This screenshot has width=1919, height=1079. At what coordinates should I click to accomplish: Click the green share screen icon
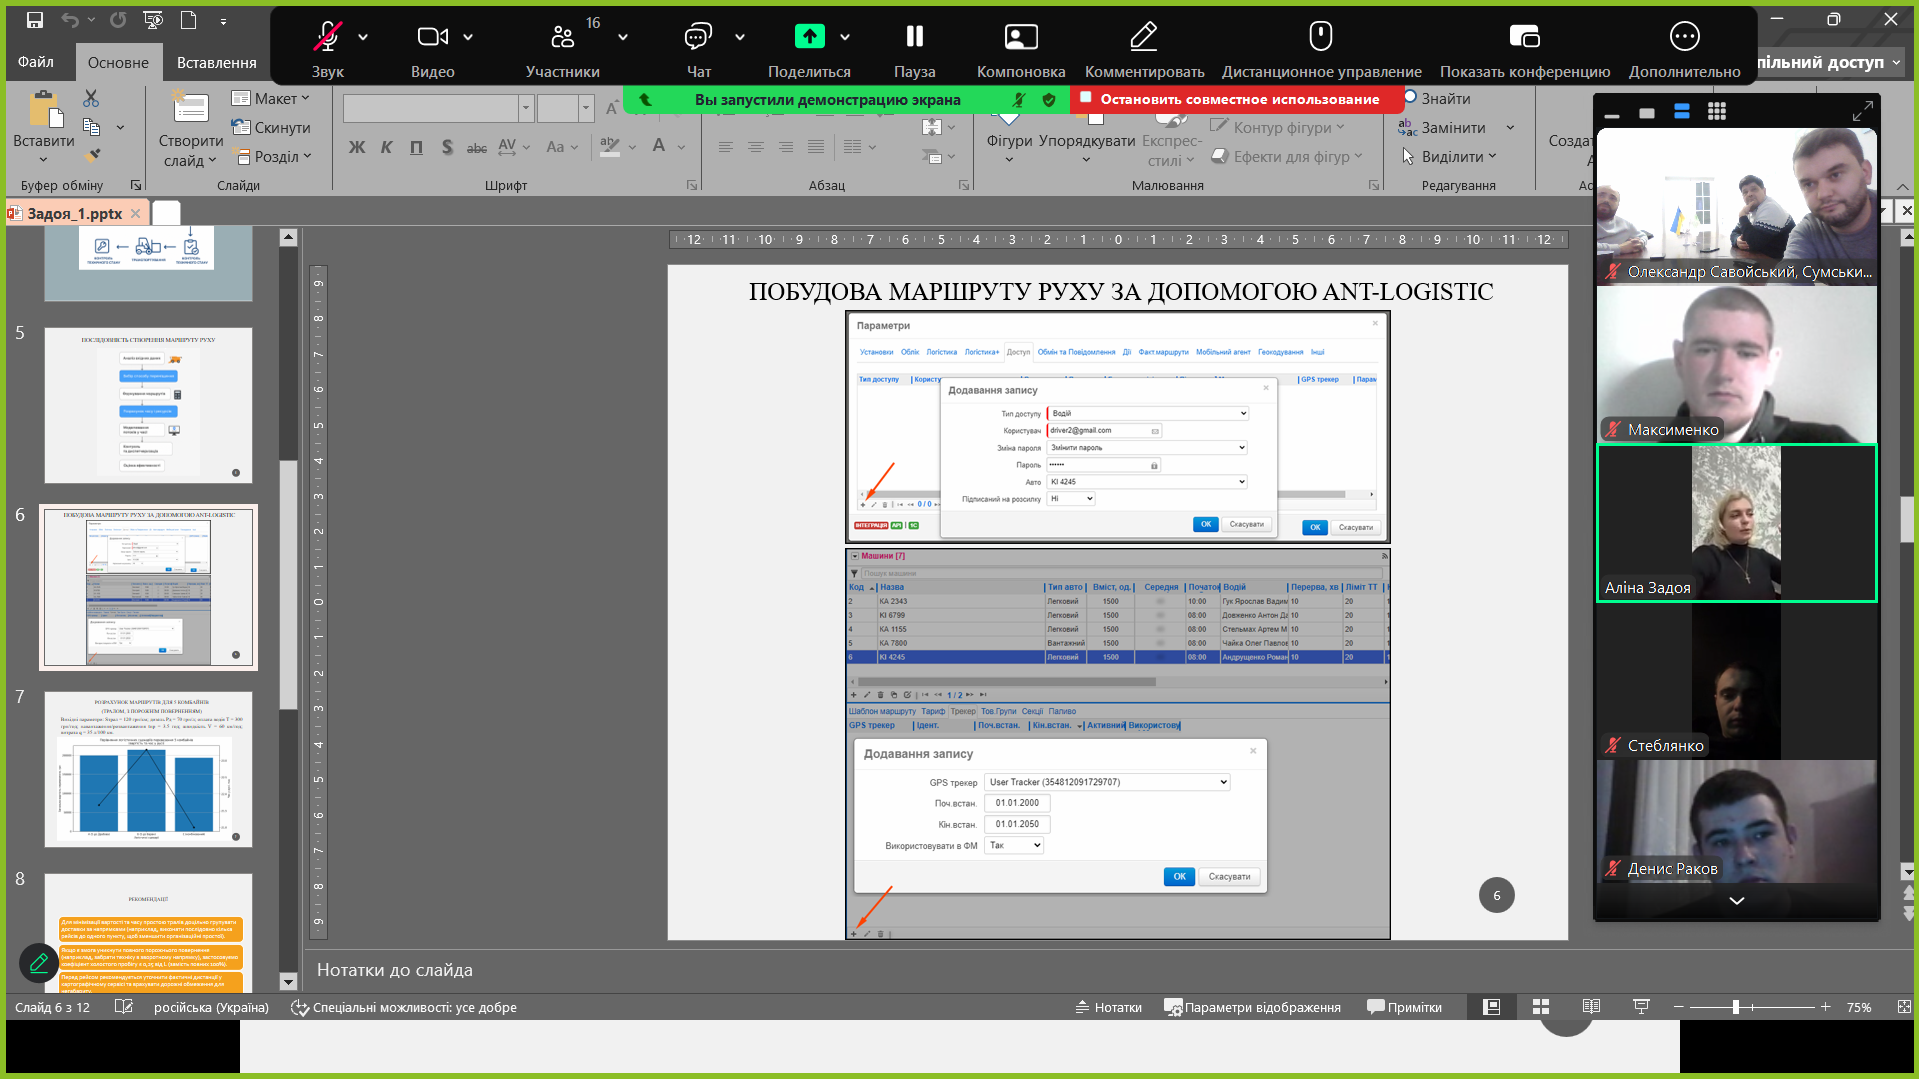[x=809, y=37]
